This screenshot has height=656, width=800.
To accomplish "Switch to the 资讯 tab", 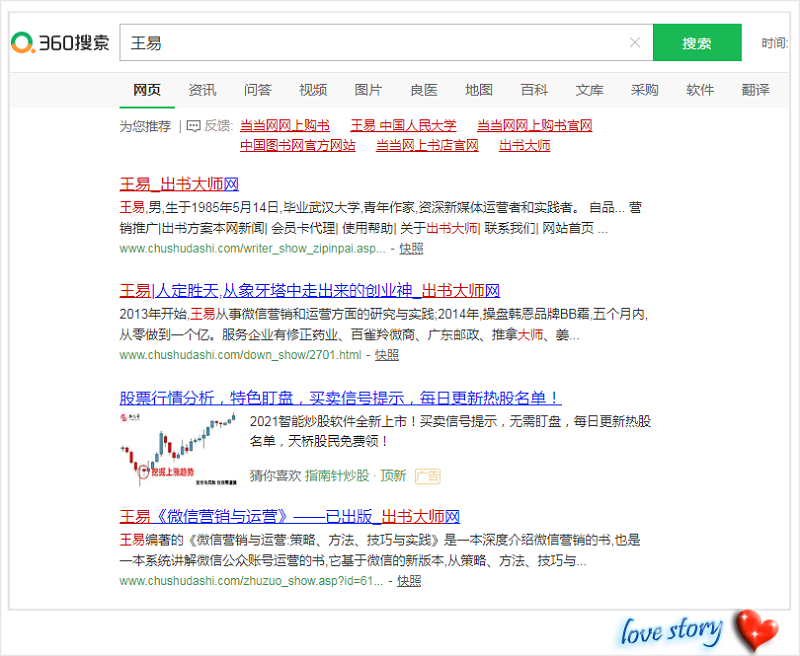I will pyautogui.click(x=202, y=90).
